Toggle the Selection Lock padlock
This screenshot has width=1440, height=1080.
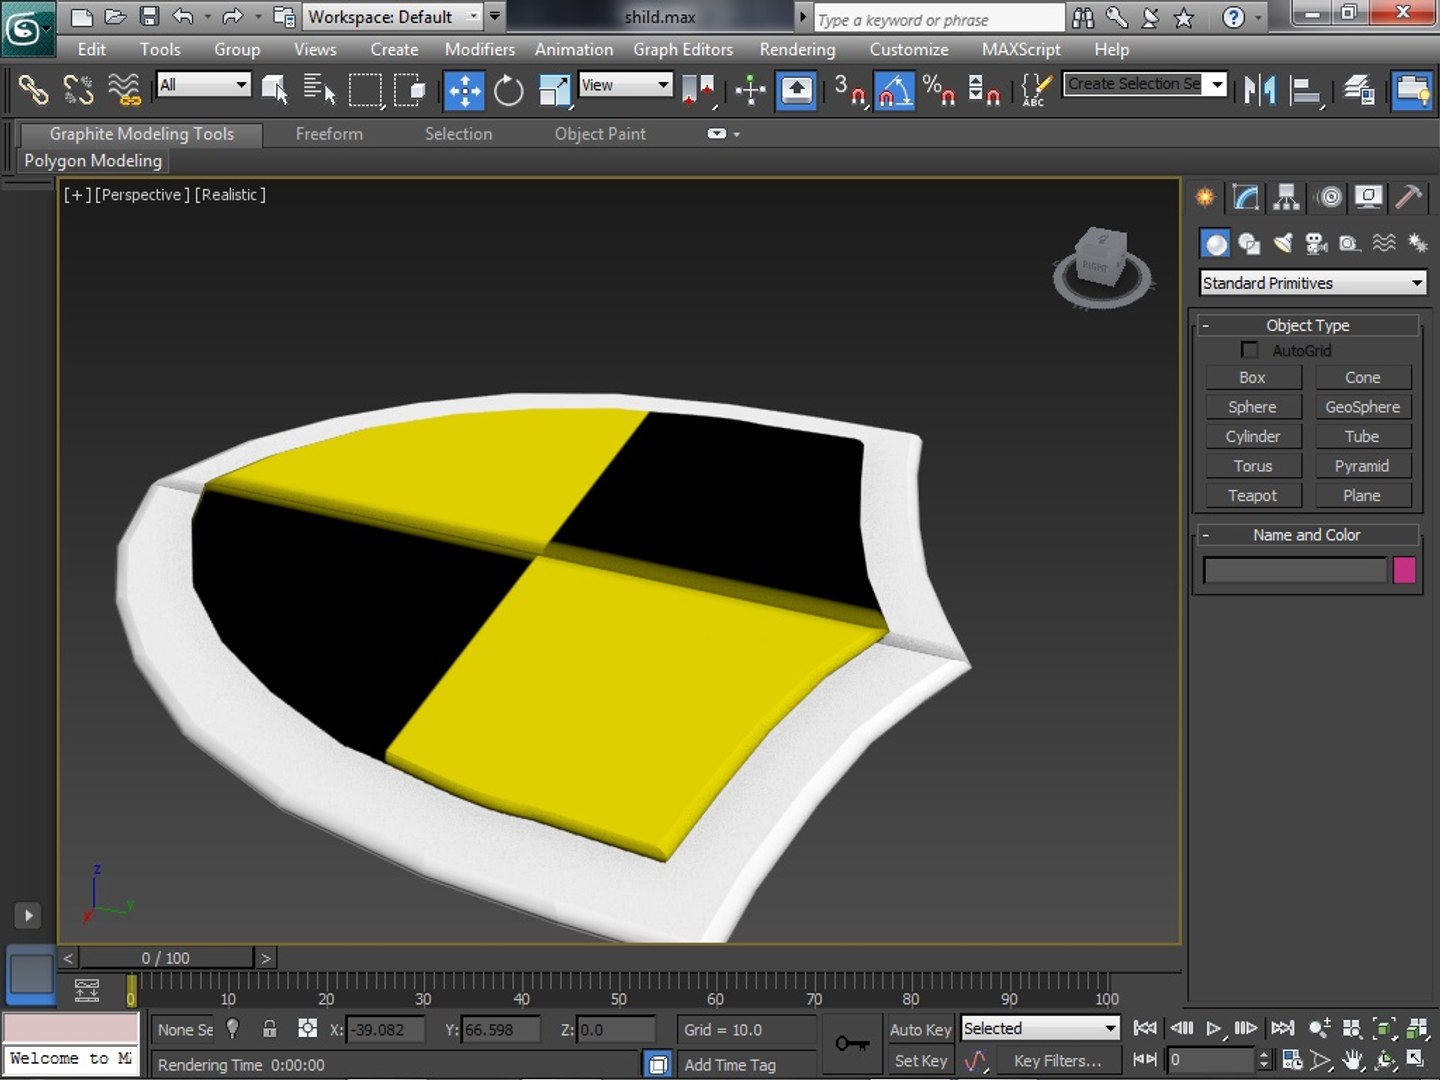pyautogui.click(x=269, y=1028)
